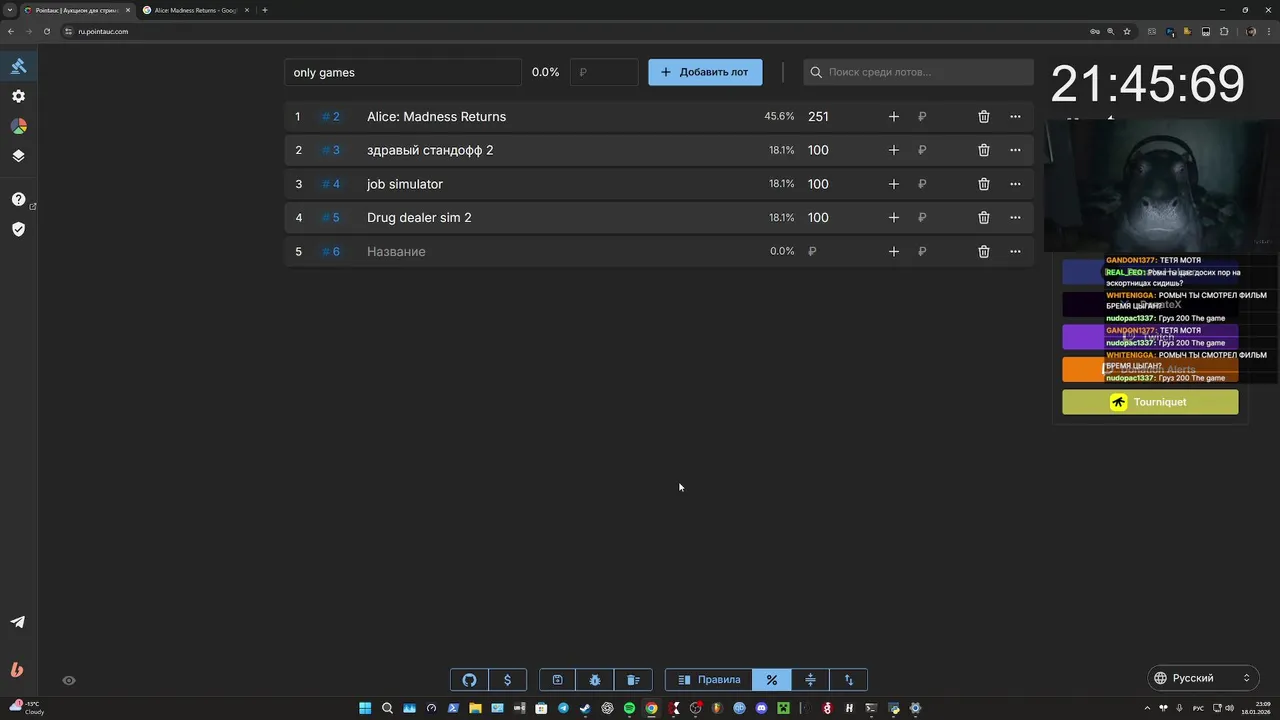Toggle the percent display button
Viewport: 1280px width, 720px height.
tap(771, 680)
